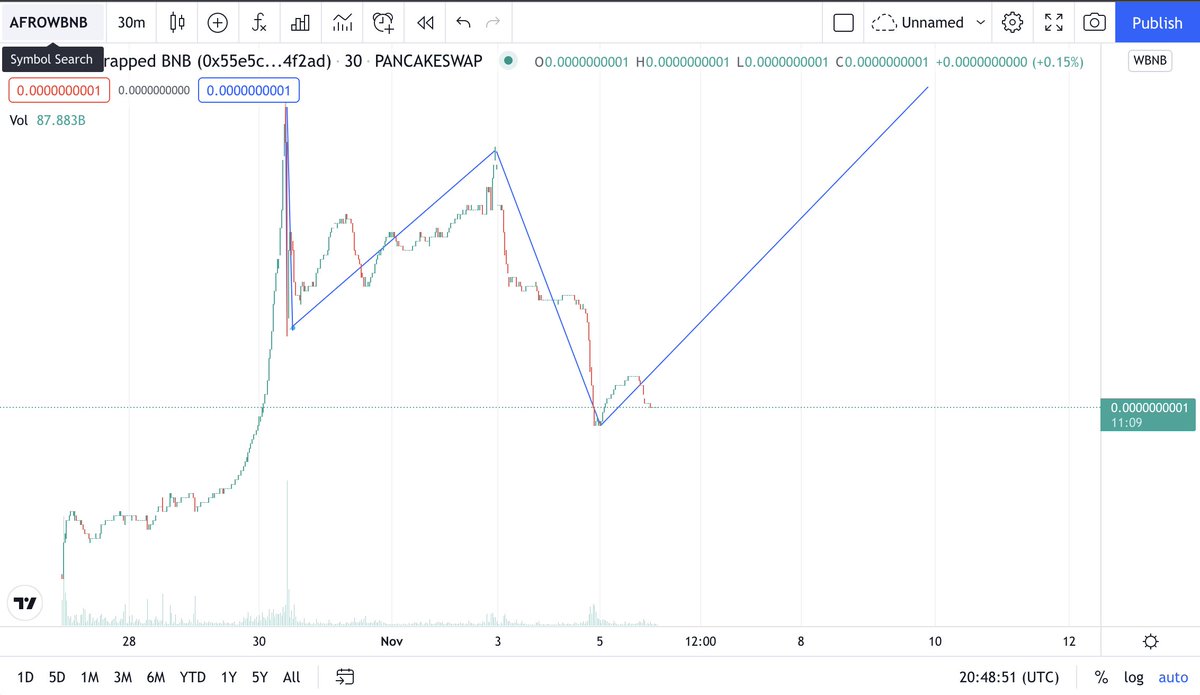Click the Compare symbol plus icon
The image size is (1200, 695).
pos(218,22)
